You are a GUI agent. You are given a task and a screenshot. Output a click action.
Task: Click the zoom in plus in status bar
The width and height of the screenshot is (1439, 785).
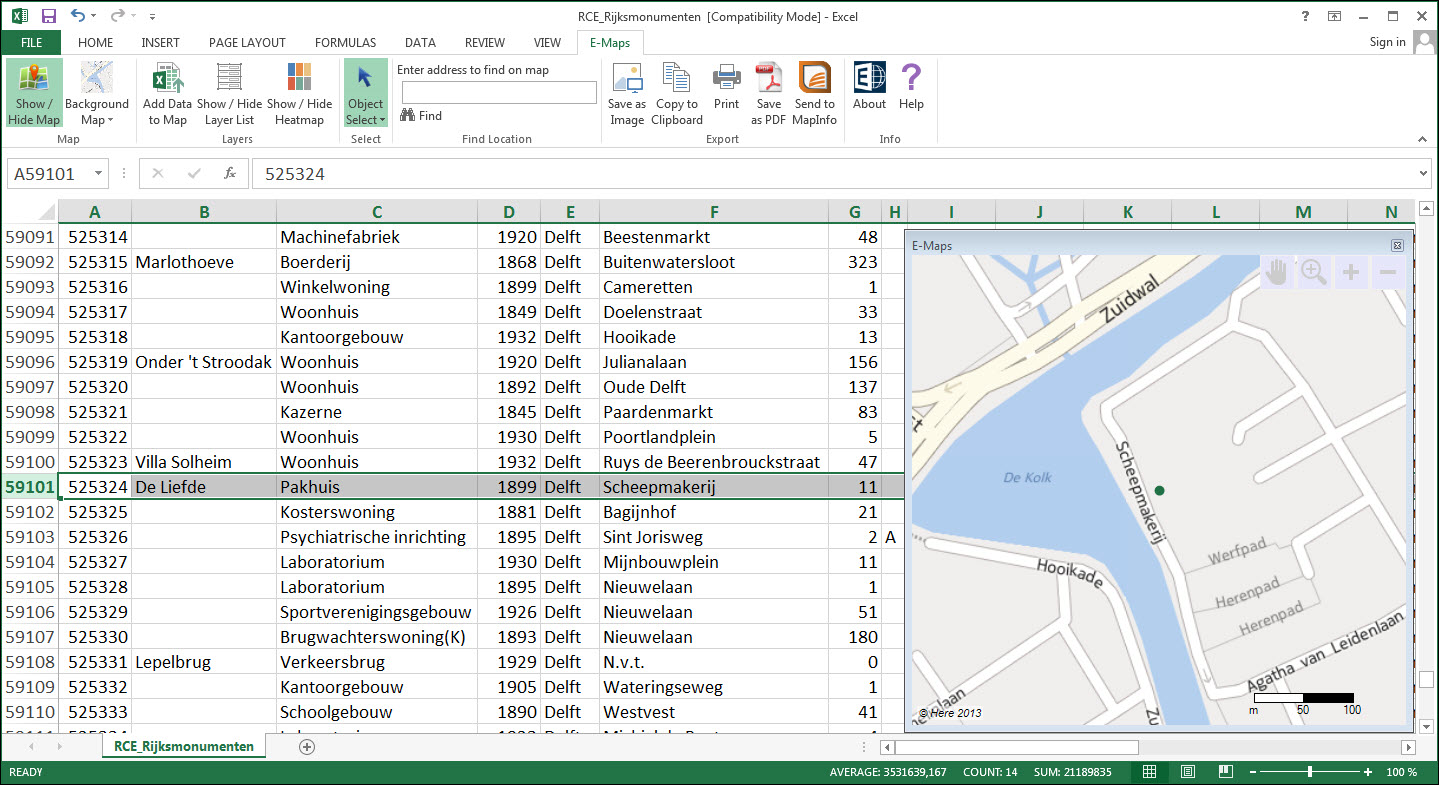pos(1368,772)
